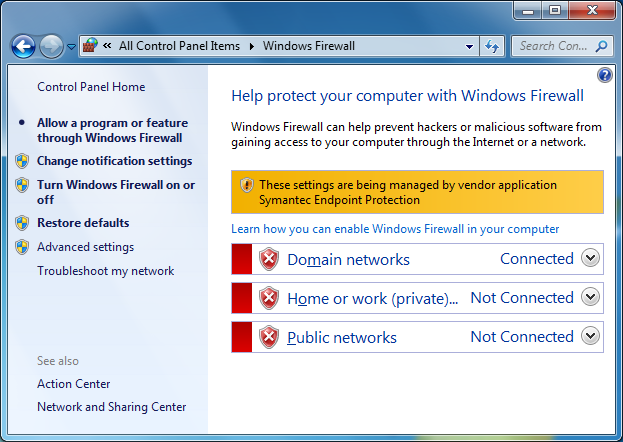The height and width of the screenshot is (442, 623).
Task: Click the red shield beside Public networks
Action: 269,337
